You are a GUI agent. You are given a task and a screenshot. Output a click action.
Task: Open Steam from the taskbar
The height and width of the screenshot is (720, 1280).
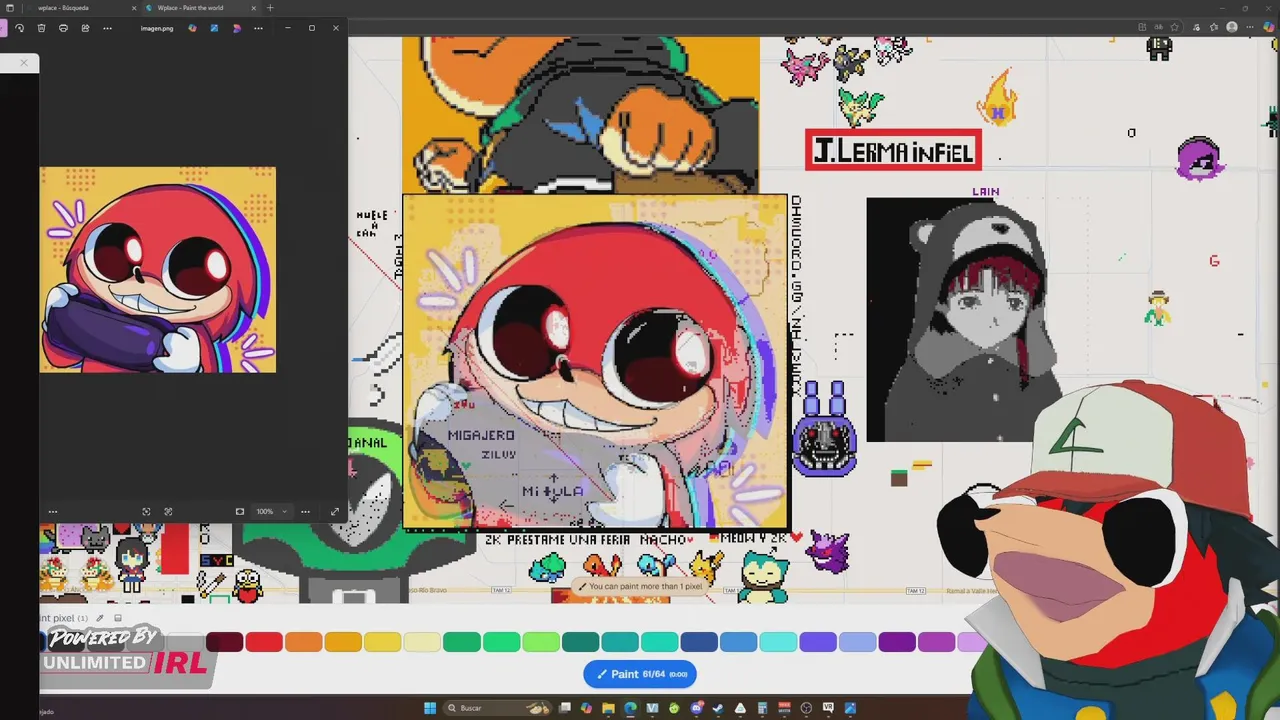pyautogui.click(x=718, y=708)
